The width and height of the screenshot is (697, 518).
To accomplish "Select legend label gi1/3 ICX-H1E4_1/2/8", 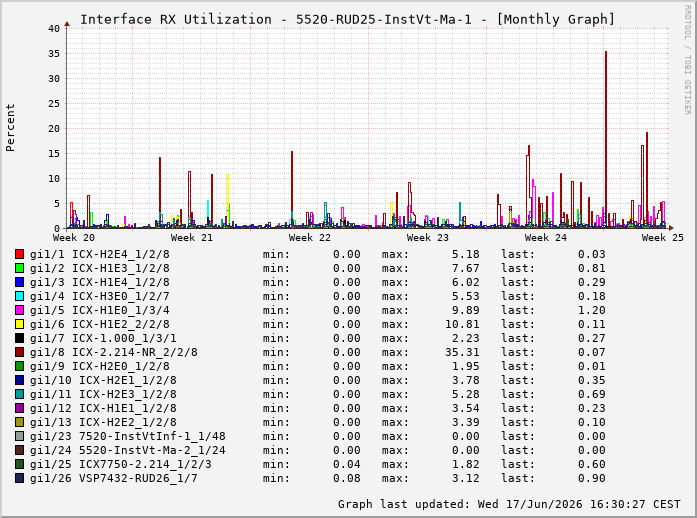I will pos(100,282).
